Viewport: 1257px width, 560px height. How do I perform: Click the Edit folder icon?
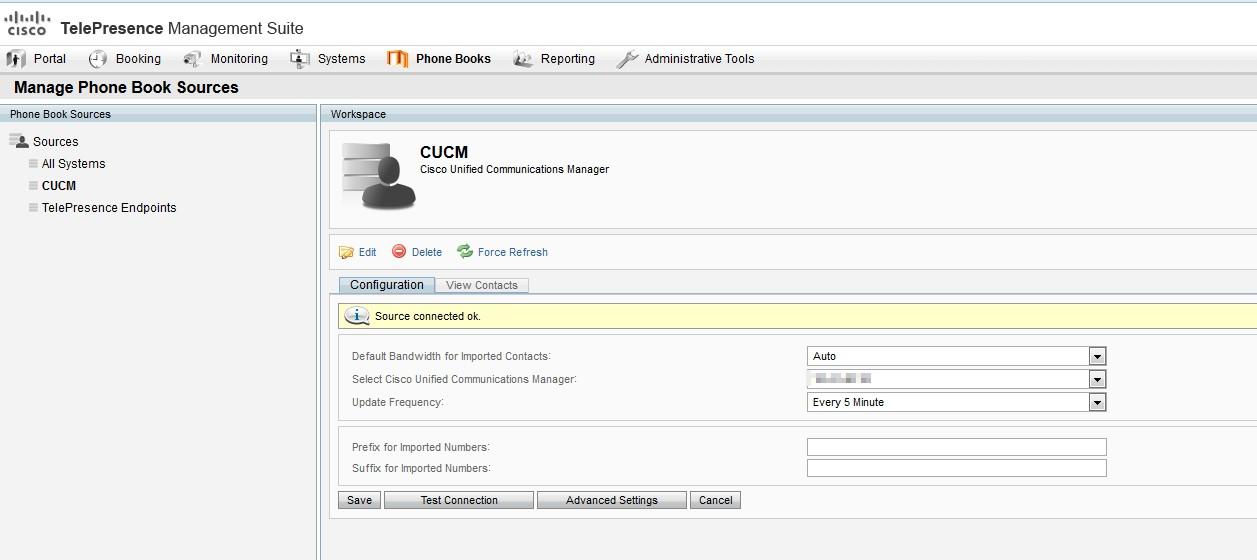coord(347,252)
